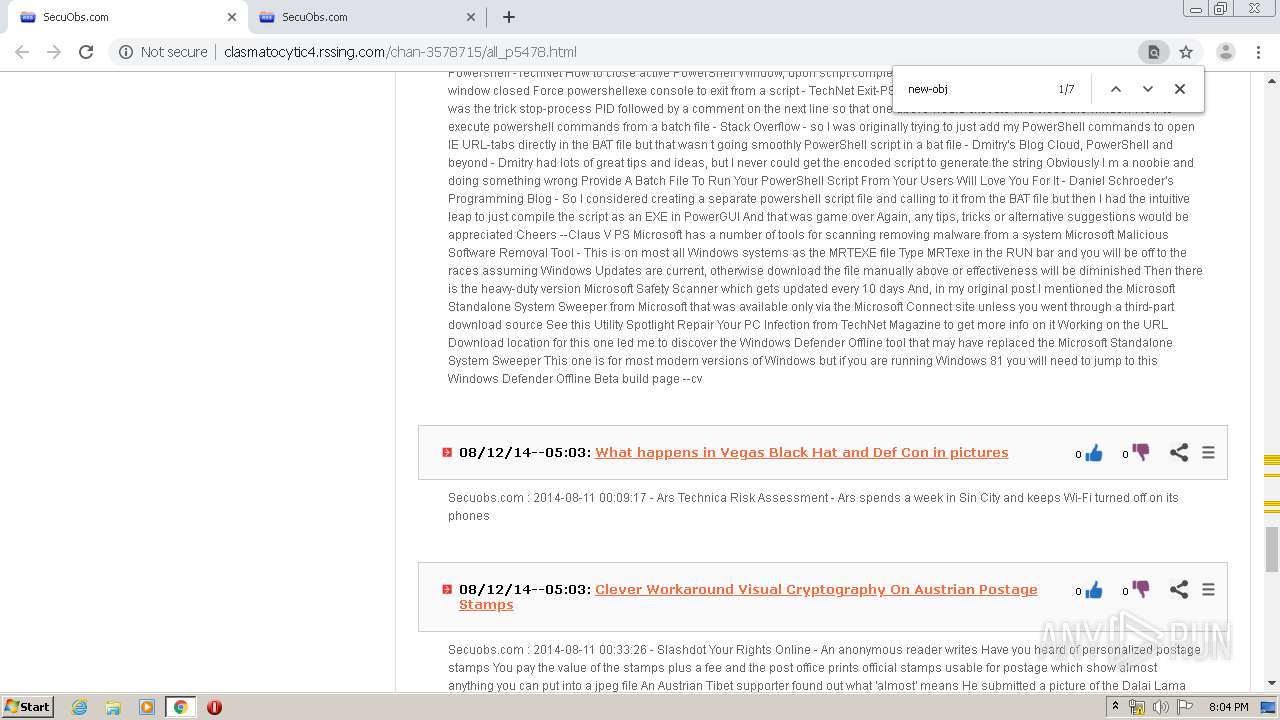Go forward to next page
The width and height of the screenshot is (1280, 720).
click(54, 52)
